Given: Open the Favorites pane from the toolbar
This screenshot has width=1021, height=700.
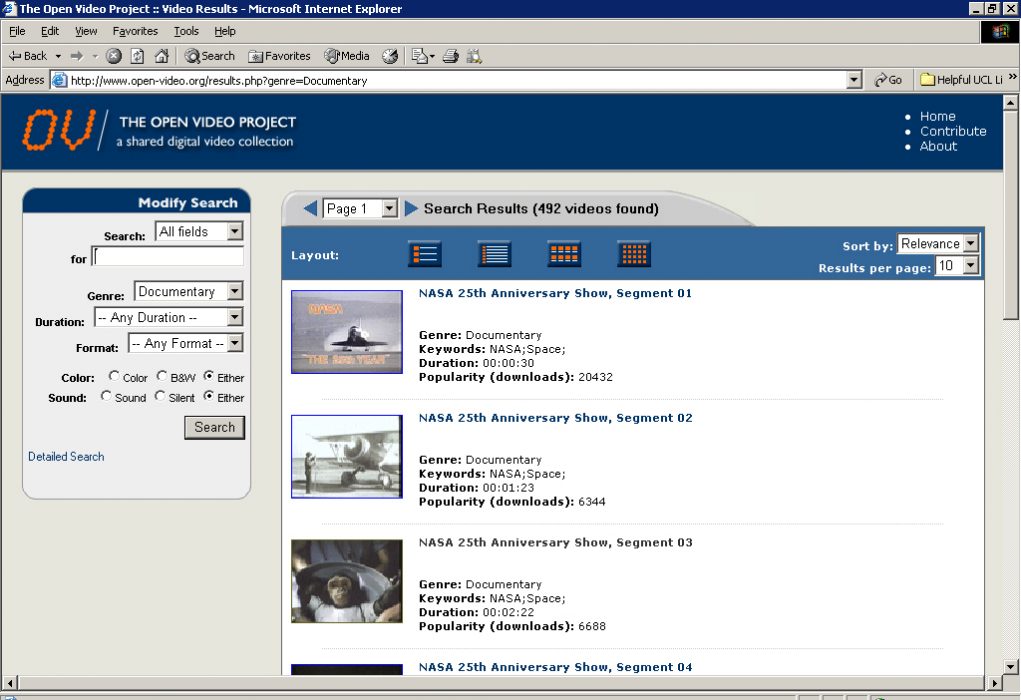Looking at the screenshot, I should pos(279,56).
